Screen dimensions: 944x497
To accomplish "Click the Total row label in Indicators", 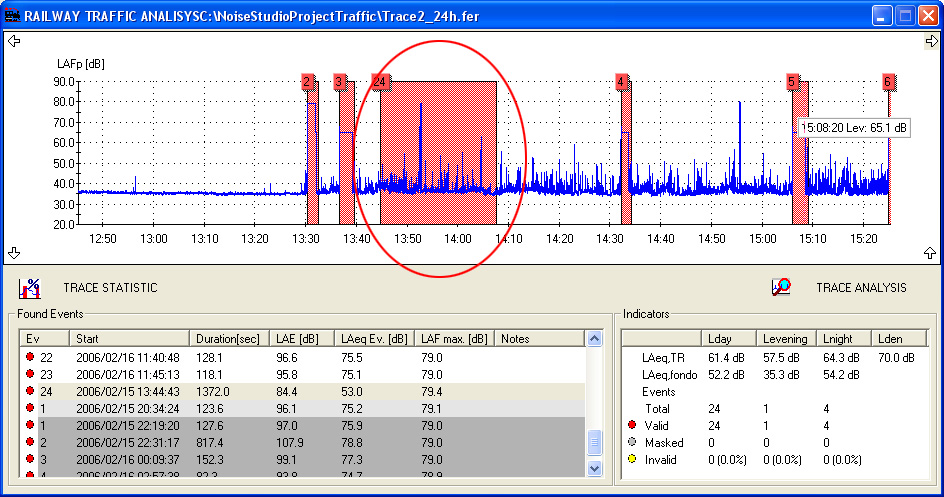I will tap(657, 409).
